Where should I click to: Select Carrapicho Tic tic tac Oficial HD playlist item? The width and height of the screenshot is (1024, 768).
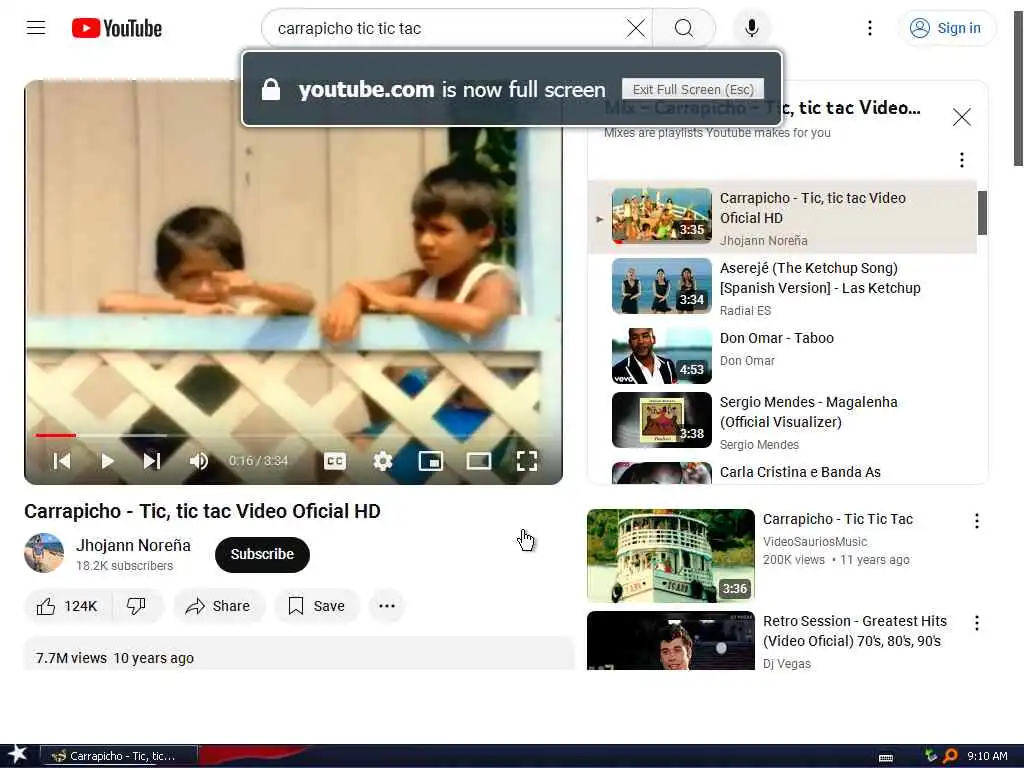[x=782, y=217]
